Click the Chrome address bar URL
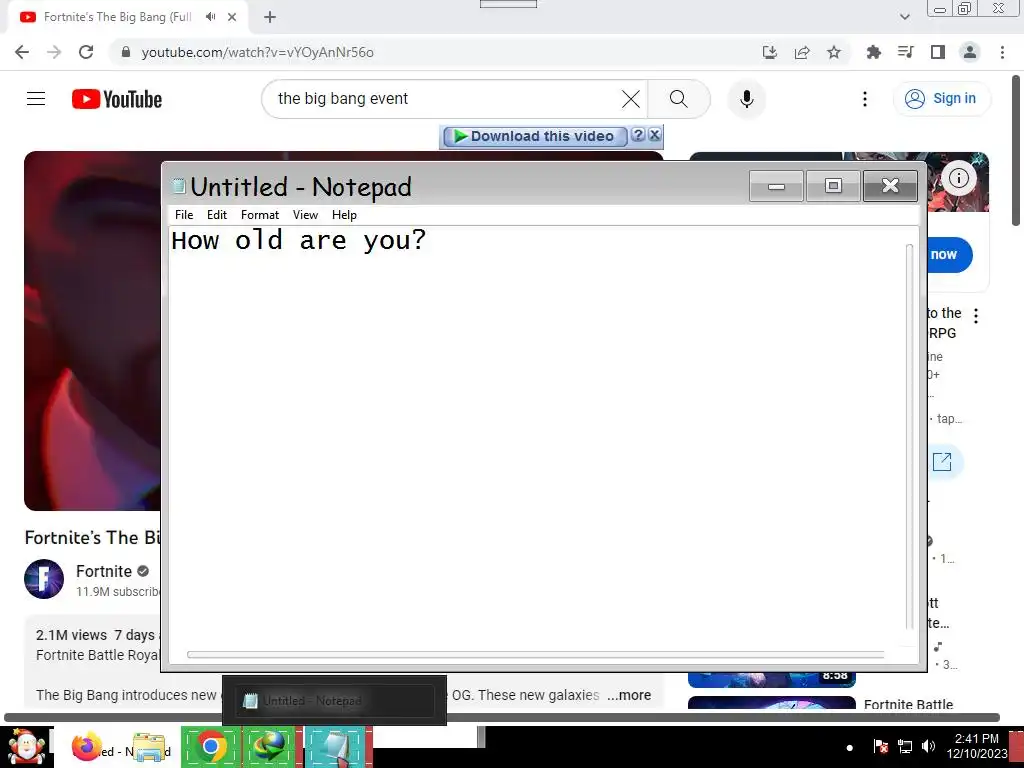The height and width of the screenshot is (768, 1024). [257, 52]
